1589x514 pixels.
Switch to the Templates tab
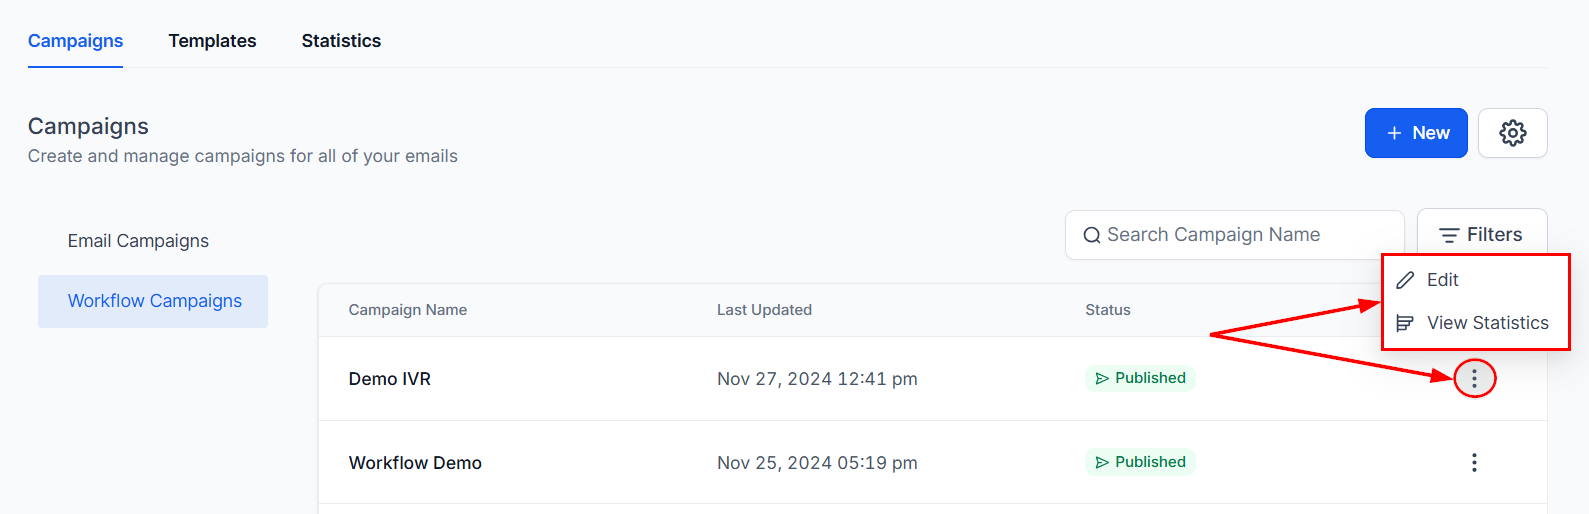(x=212, y=41)
